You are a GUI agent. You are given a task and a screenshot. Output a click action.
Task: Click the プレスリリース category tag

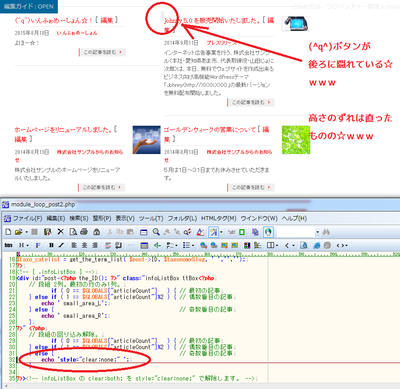pos(221,43)
